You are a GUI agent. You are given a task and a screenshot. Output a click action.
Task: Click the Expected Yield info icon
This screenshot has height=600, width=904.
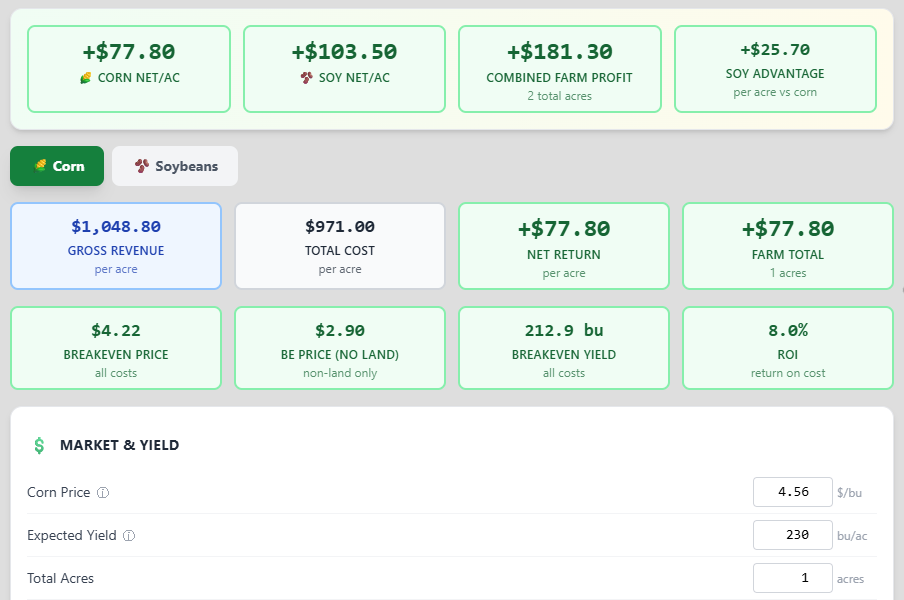(129, 536)
